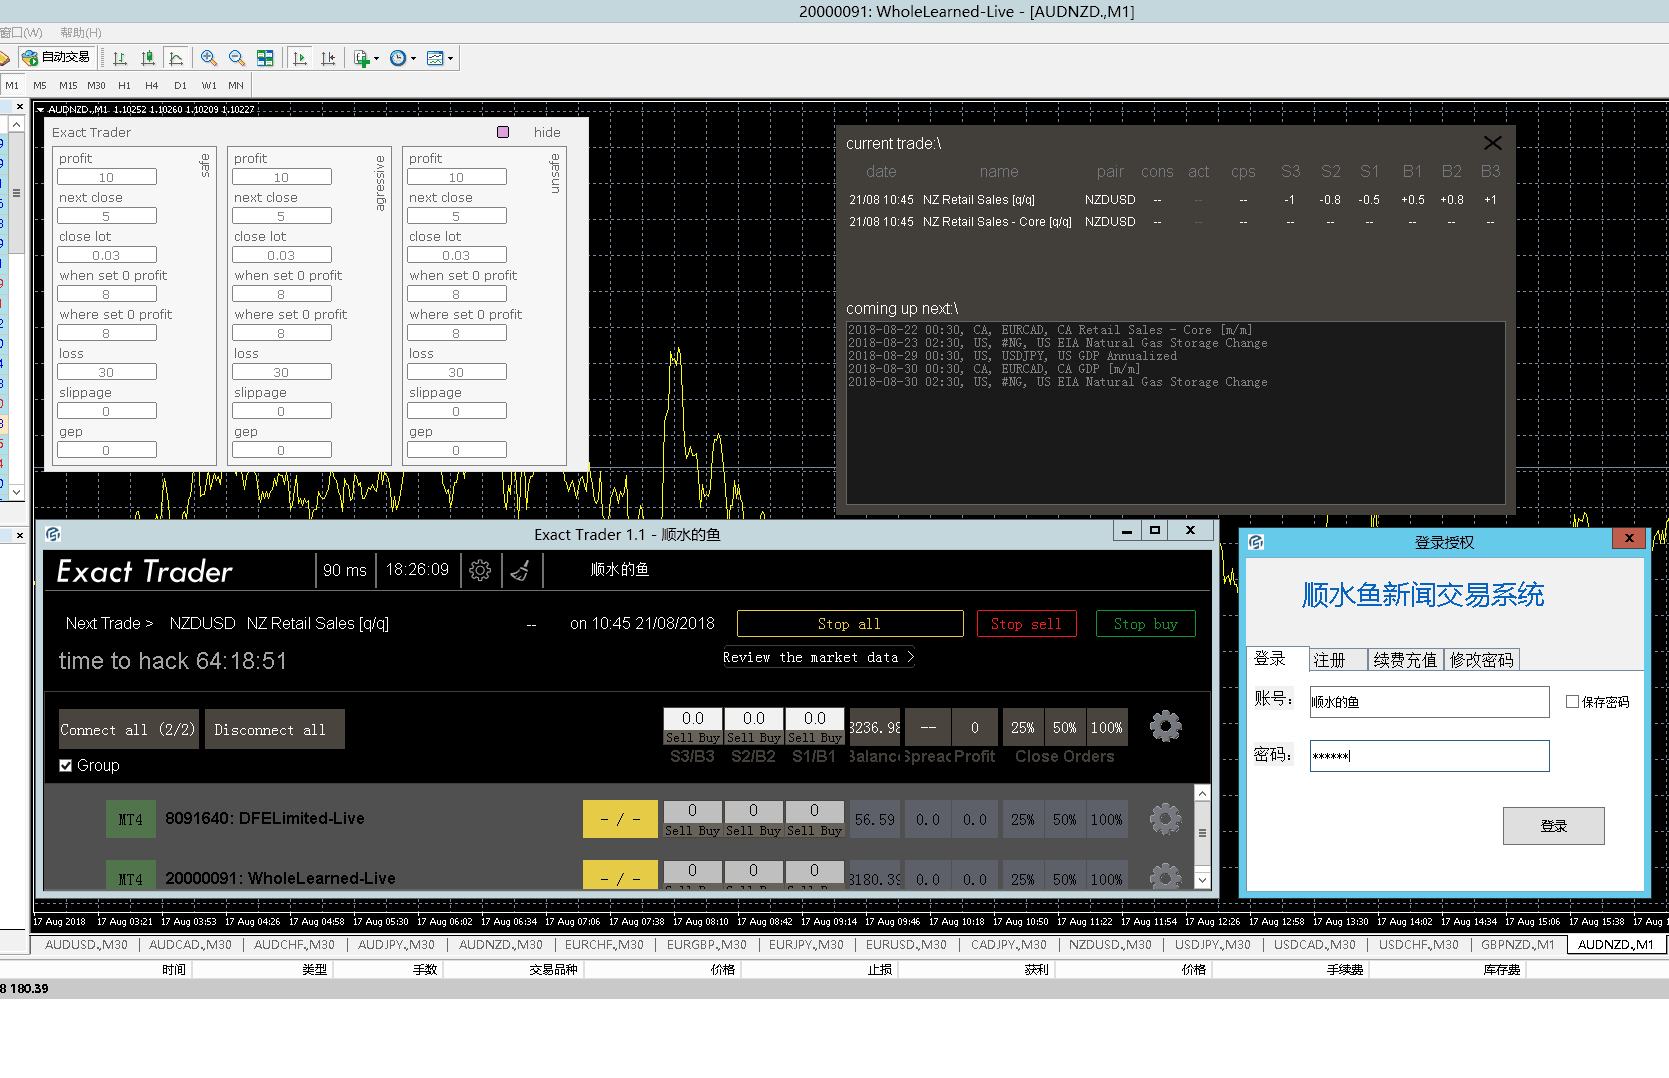Switch chart to candlestick view

pyautogui.click(x=148, y=58)
